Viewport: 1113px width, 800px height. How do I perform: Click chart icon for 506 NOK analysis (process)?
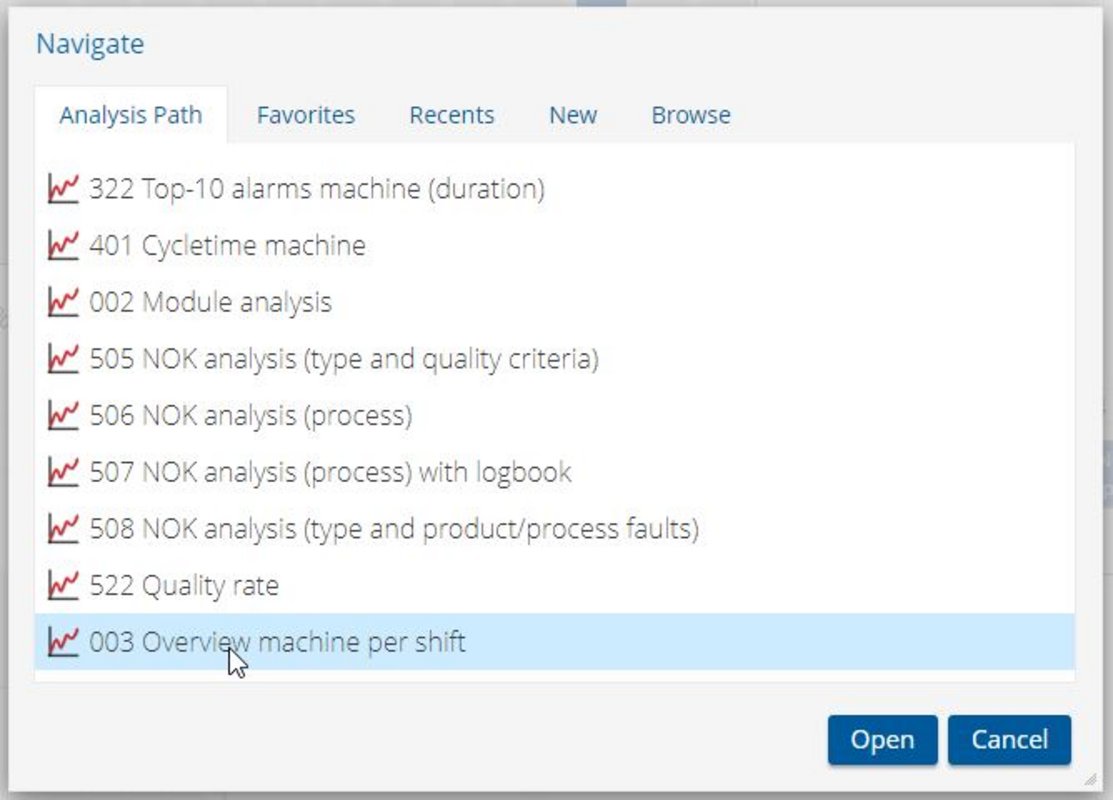coord(63,415)
